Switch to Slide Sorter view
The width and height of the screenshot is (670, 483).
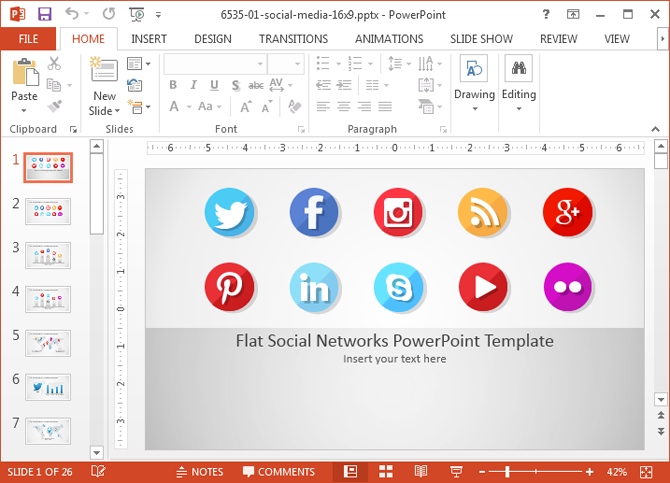(x=386, y=471)
